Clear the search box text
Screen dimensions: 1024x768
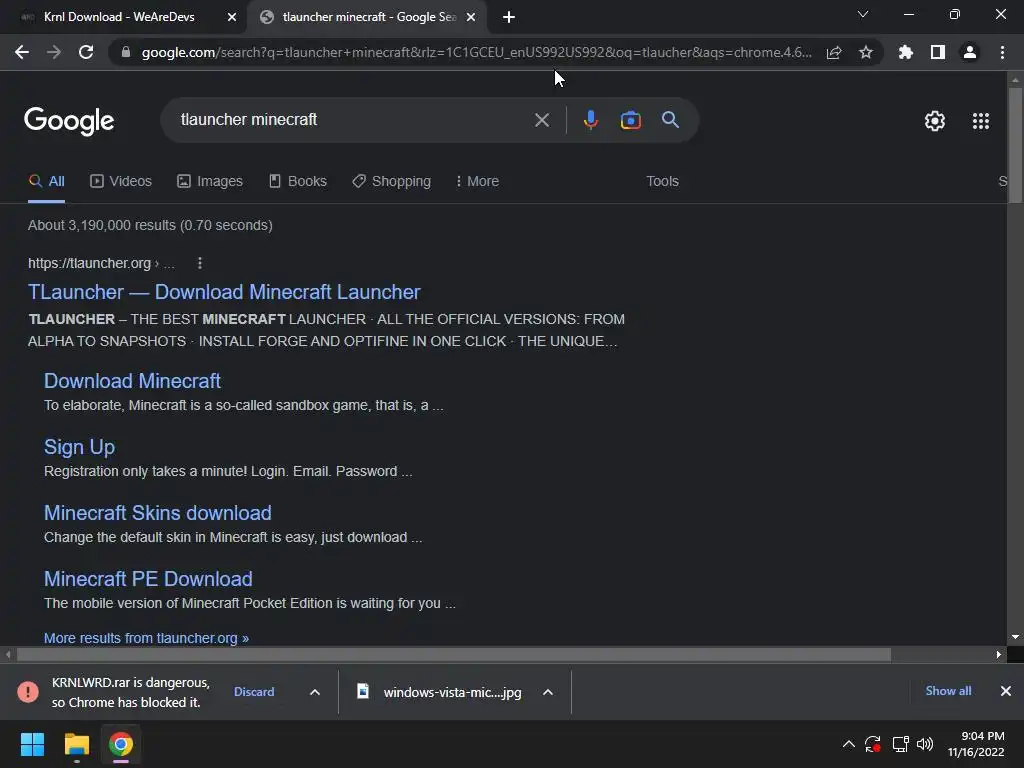click(541, 120)
